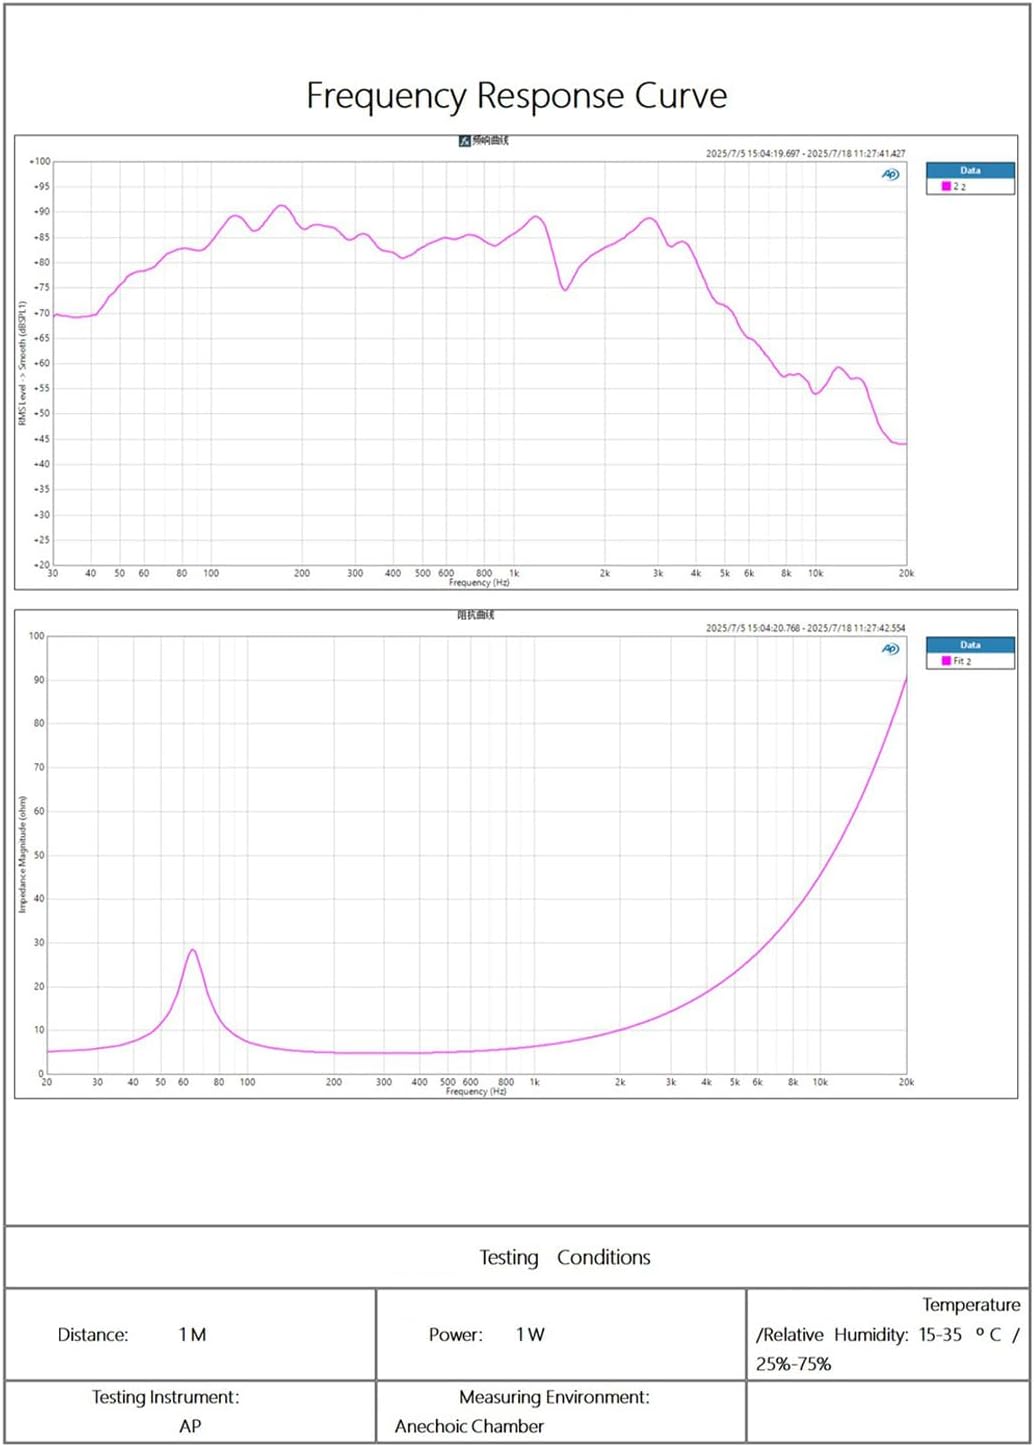The width and height of the screenshot is (1034, 1447).
Task: Click the timestamp above the impedance graph
Action: click(805, 628)
